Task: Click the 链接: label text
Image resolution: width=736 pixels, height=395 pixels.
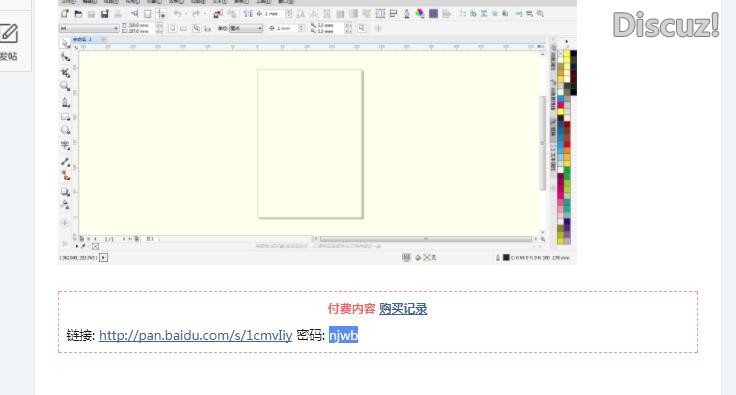Action: 81,335
